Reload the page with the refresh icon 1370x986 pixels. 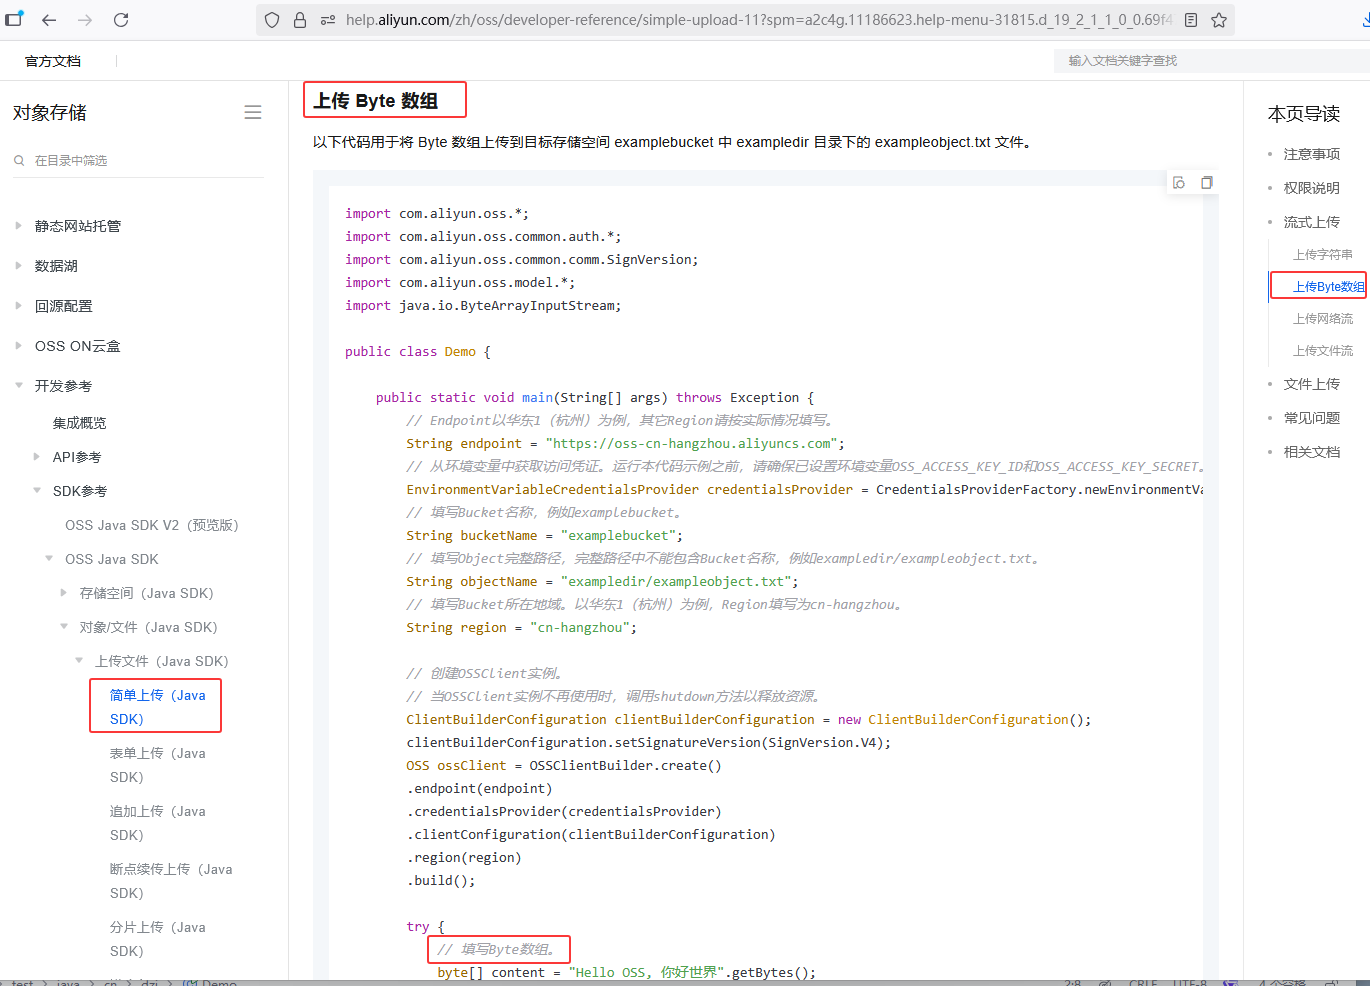(x=121, y=20)
